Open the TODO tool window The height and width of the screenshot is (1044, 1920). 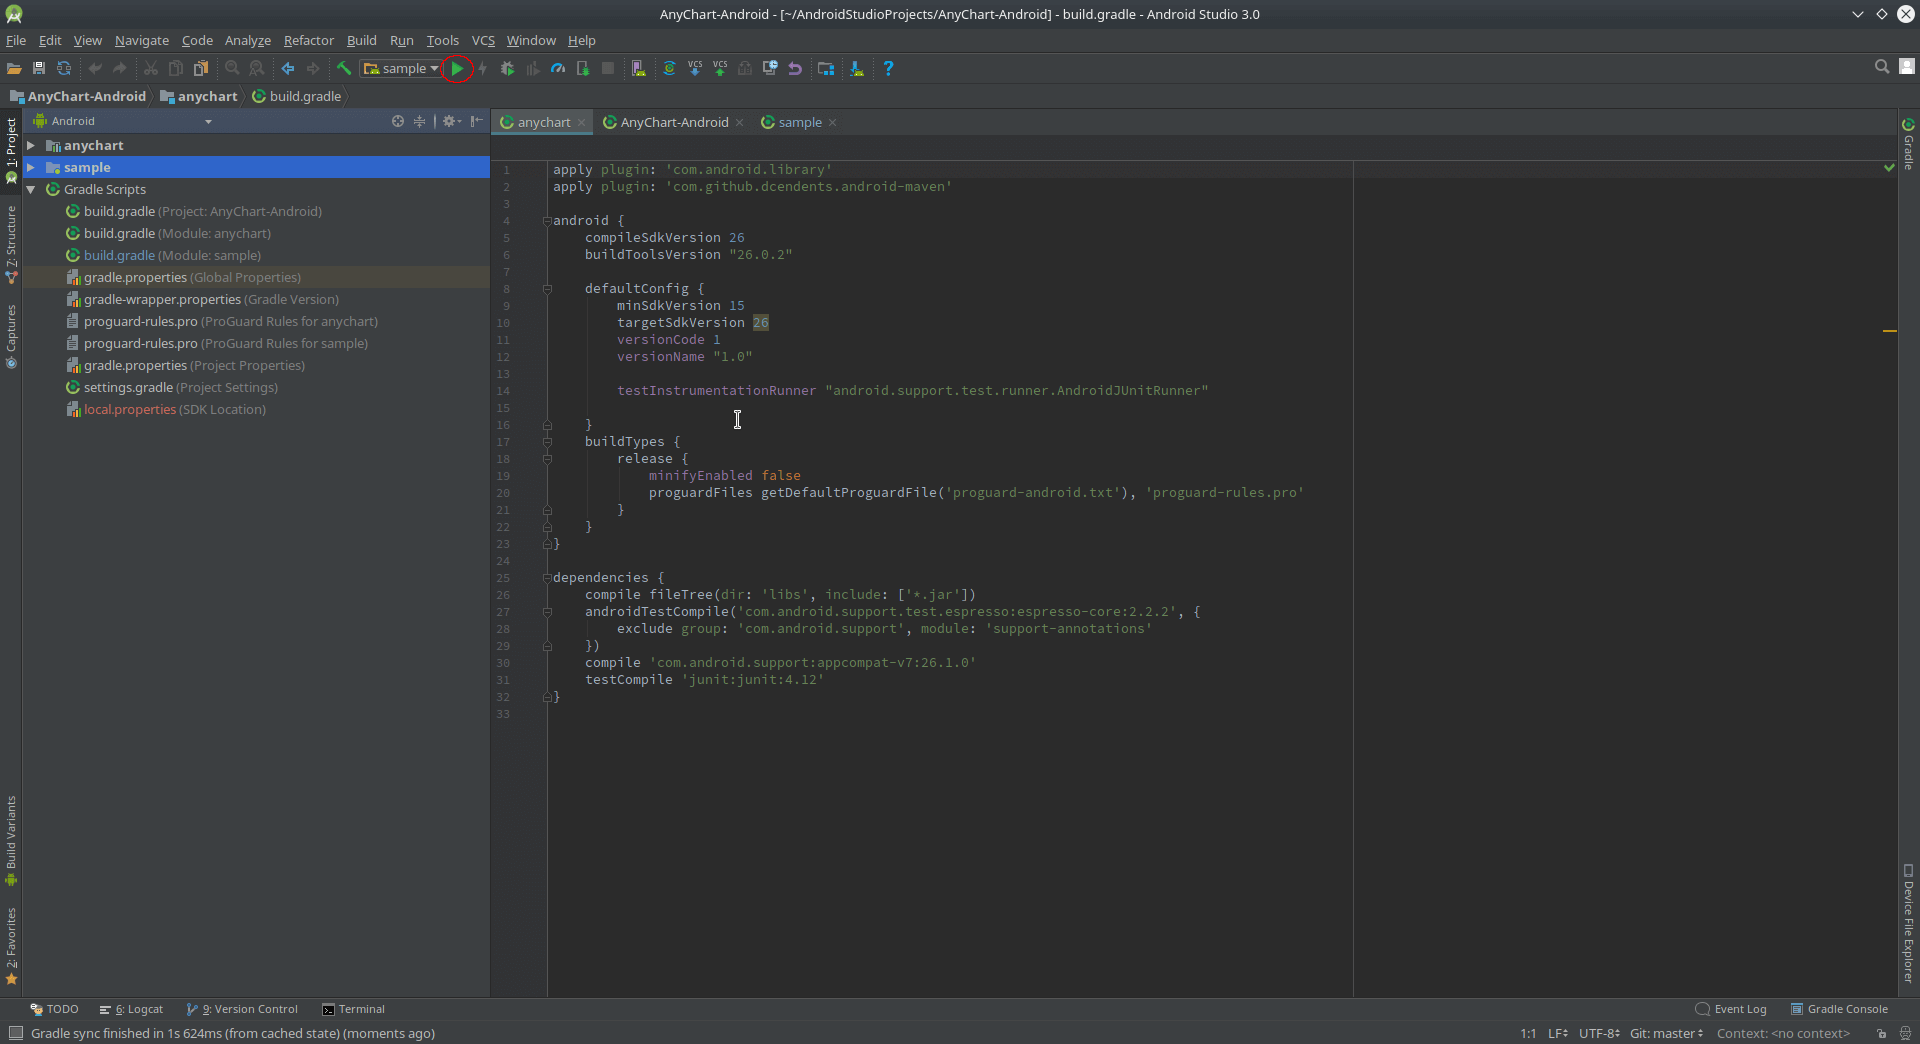[54, 1009]
